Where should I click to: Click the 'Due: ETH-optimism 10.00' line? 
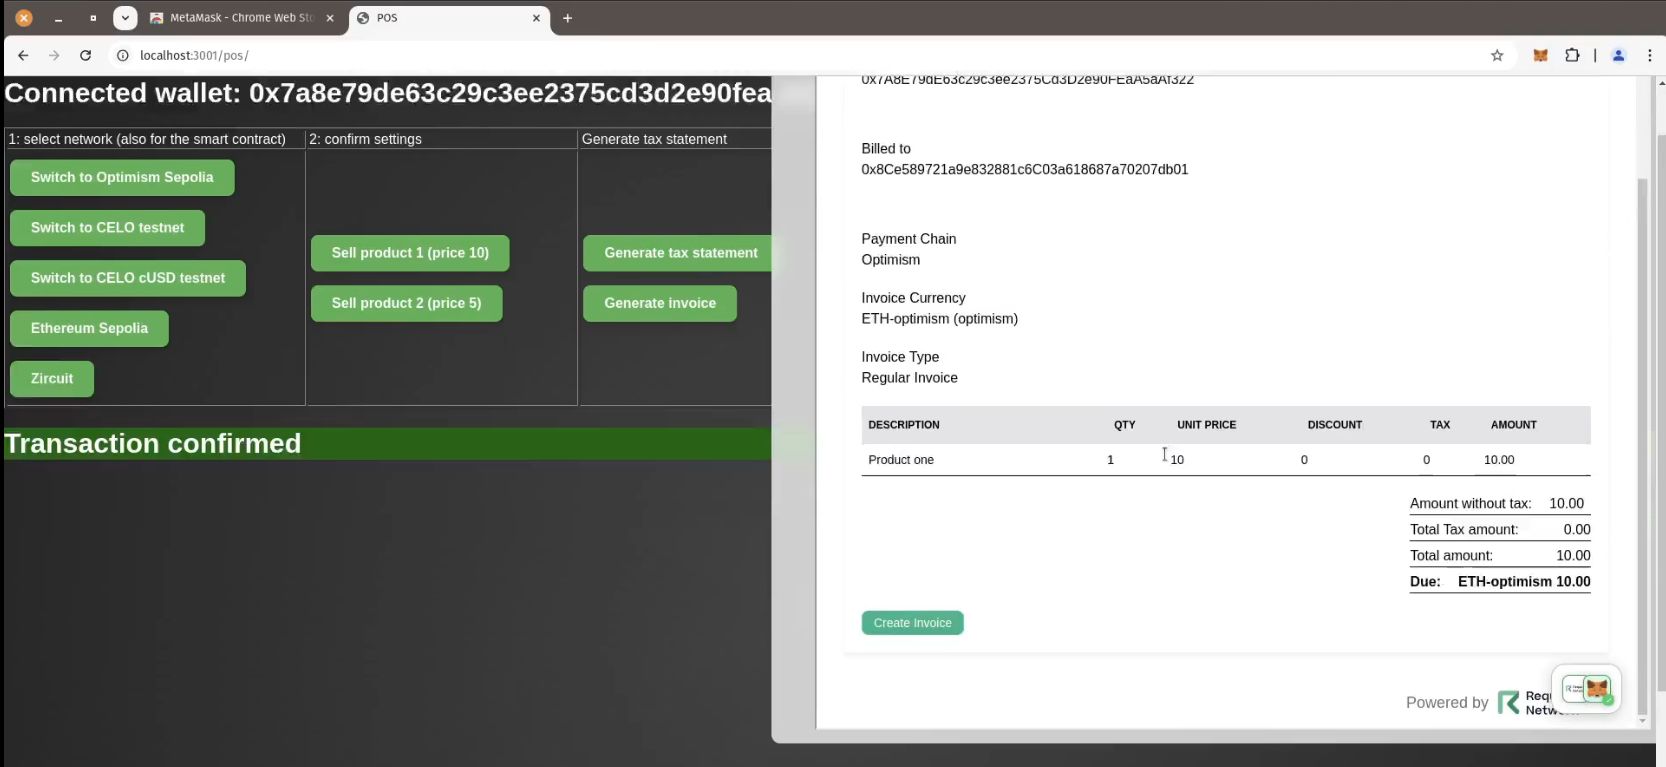[x=1500, y=582]
